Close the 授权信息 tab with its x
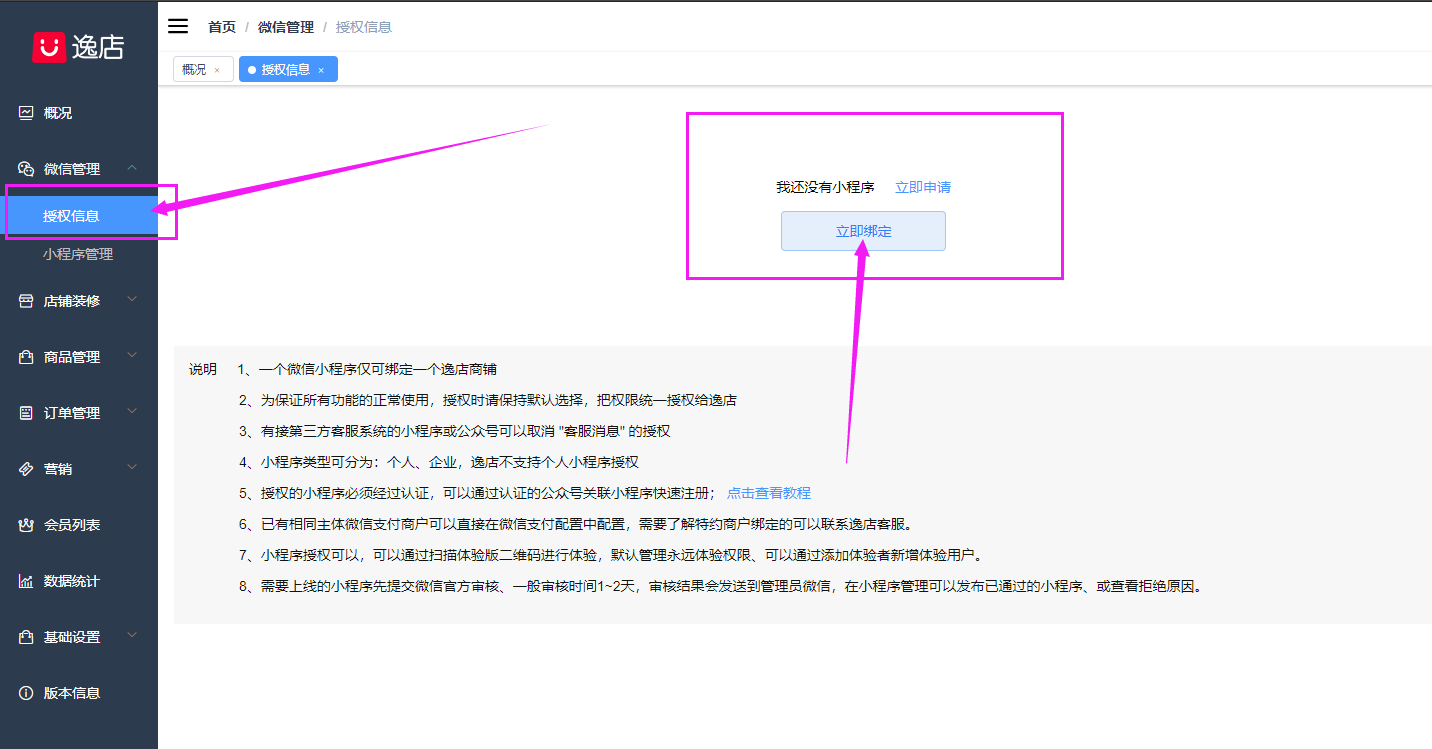Viewport: 1432px width, 749px height. tap(321, 70)
